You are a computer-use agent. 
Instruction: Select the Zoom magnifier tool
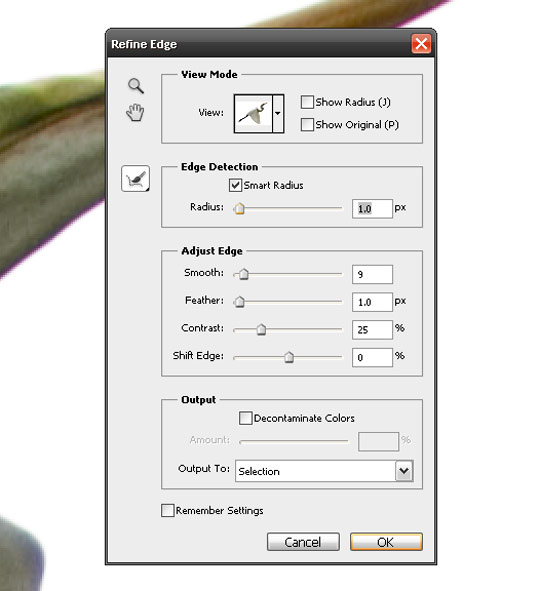[x=136, y=86]
